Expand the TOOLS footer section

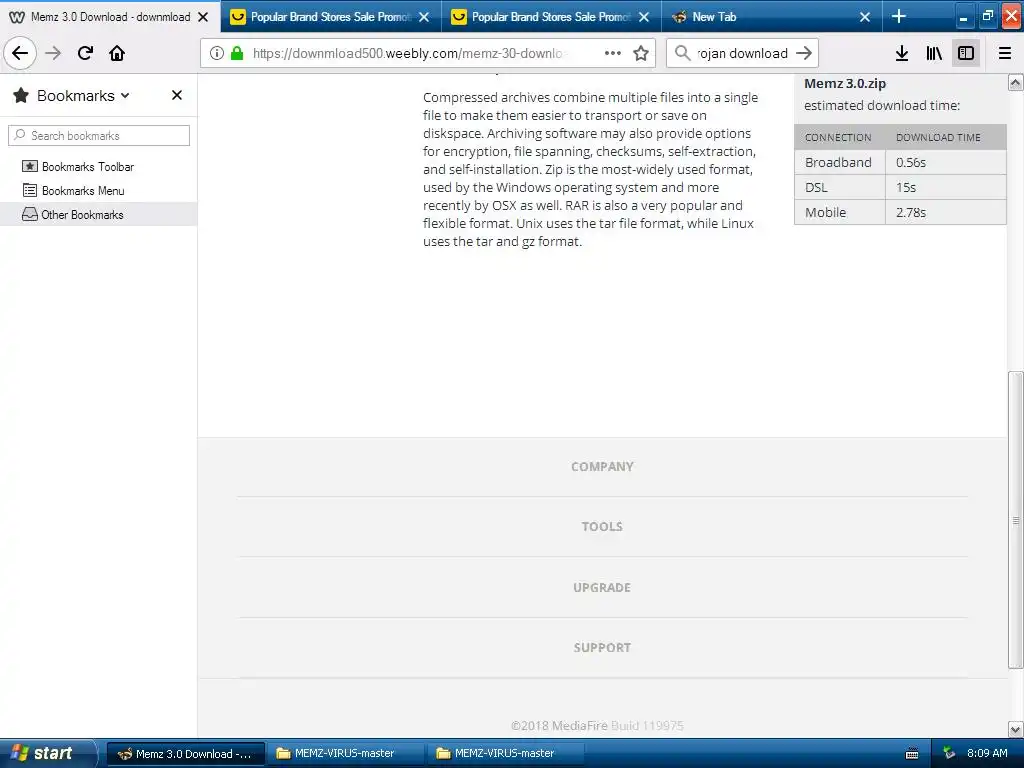click(602, 526)
